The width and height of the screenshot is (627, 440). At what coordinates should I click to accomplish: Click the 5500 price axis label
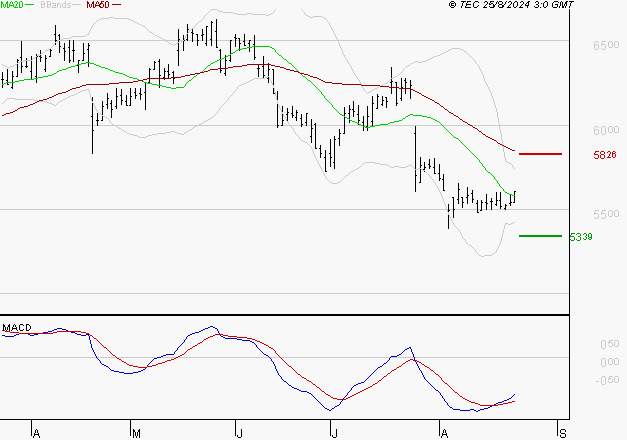[x=606, y=214]
